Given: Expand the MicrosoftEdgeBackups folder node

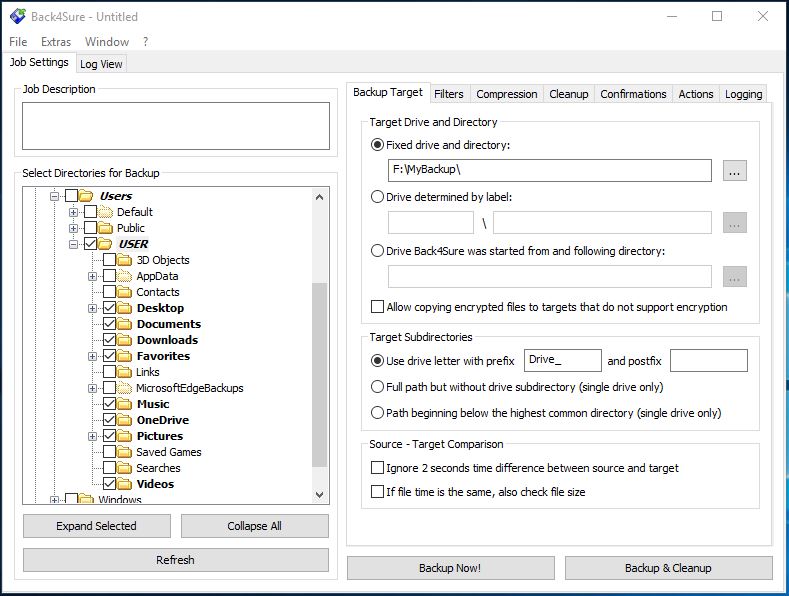Looking at the screenshot, I should (93, 388).
